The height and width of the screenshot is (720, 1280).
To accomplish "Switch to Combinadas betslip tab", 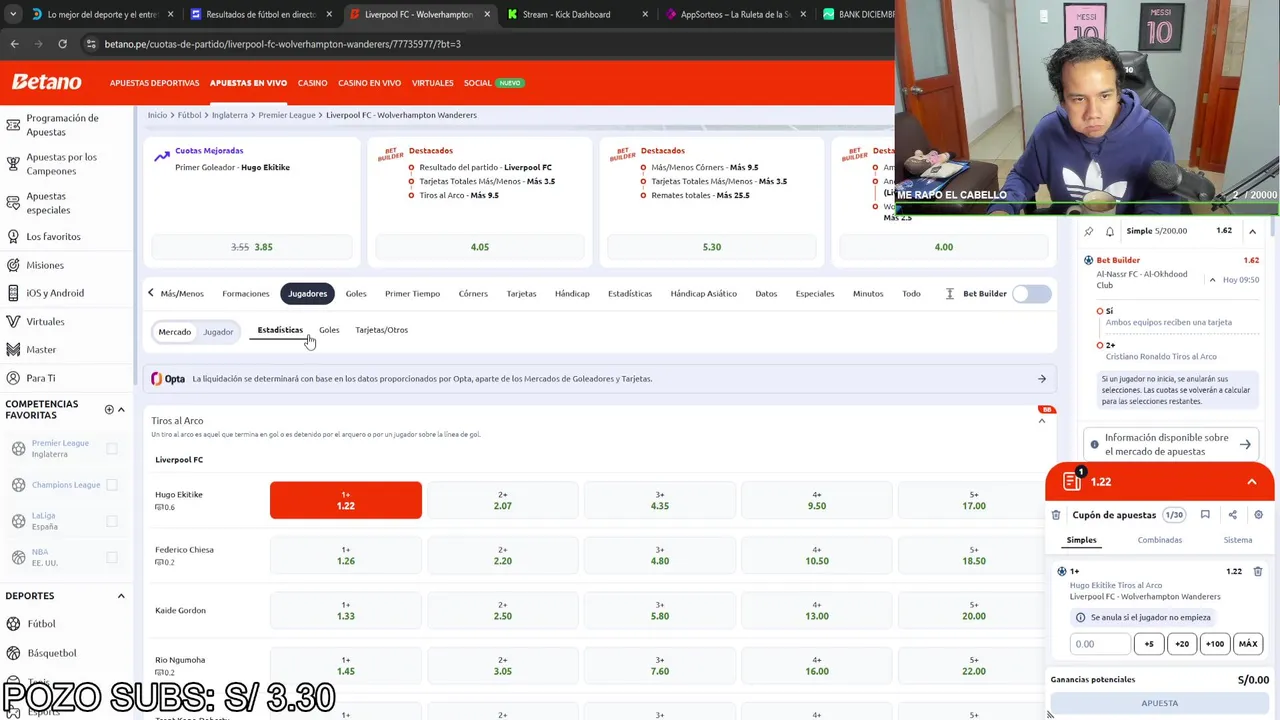I will point(1159,540).
